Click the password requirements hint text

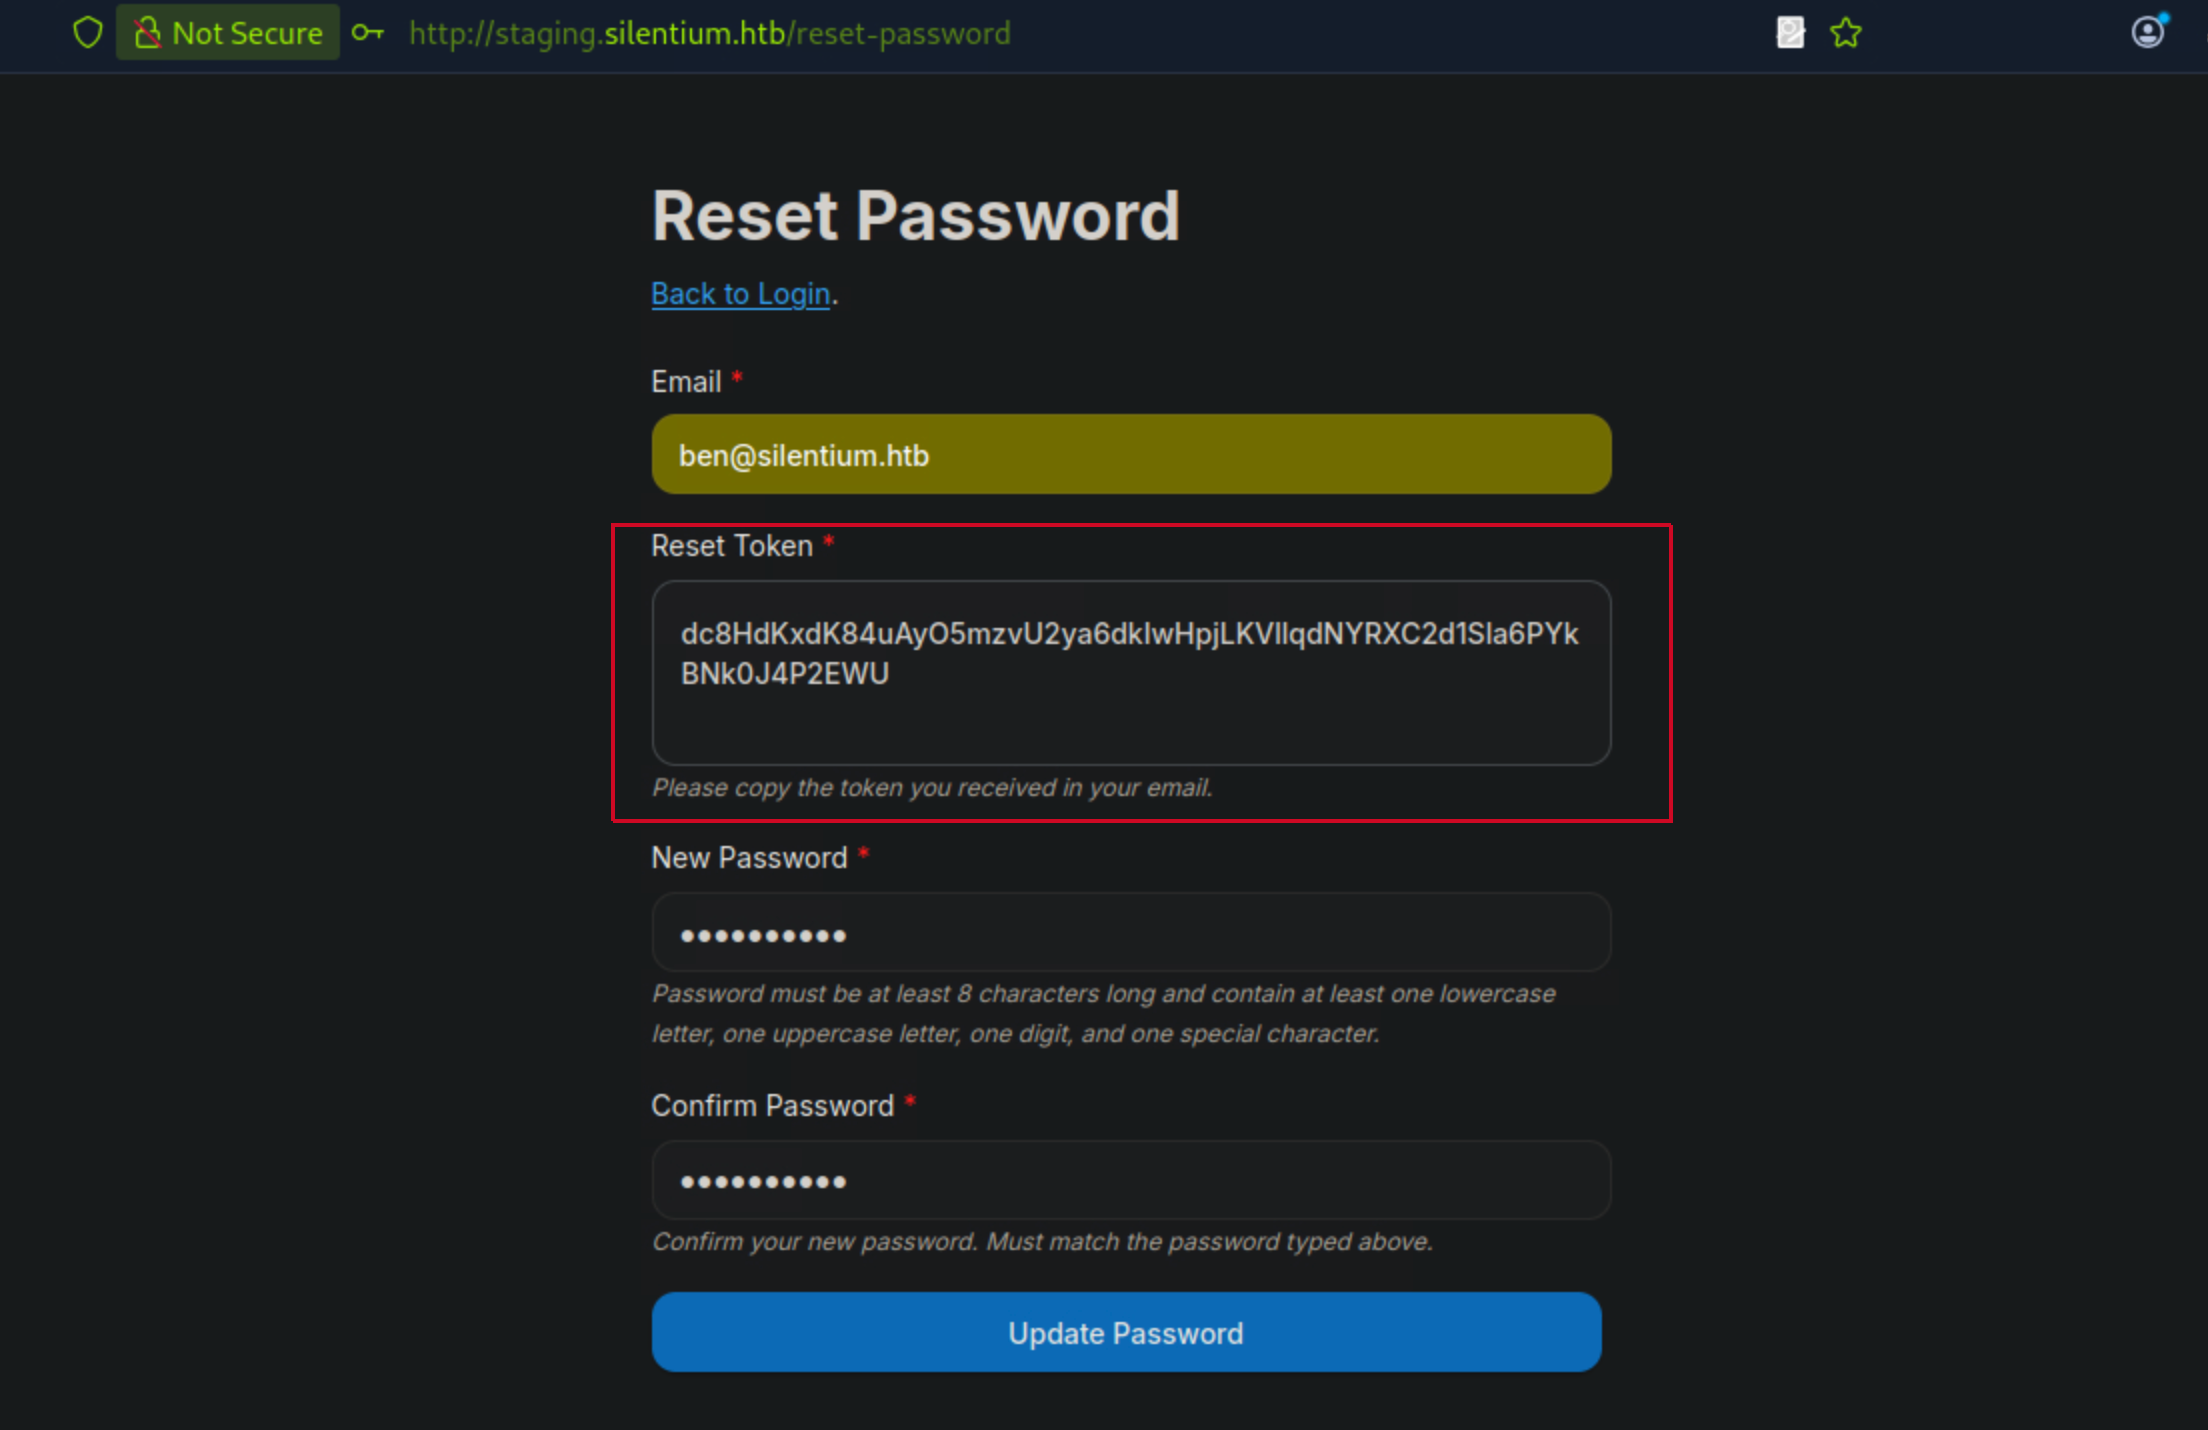(x=1104, y=1013)
